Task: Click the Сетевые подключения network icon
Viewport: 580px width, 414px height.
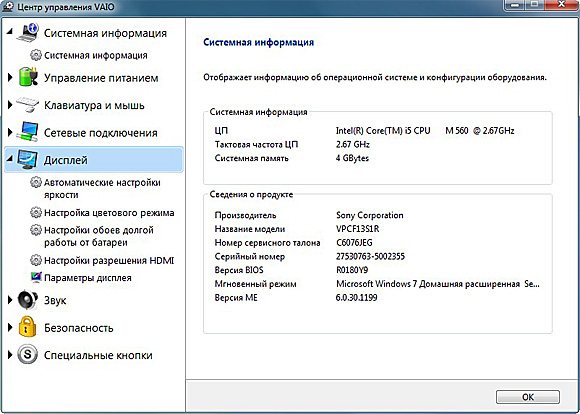Action: [27, 132]
